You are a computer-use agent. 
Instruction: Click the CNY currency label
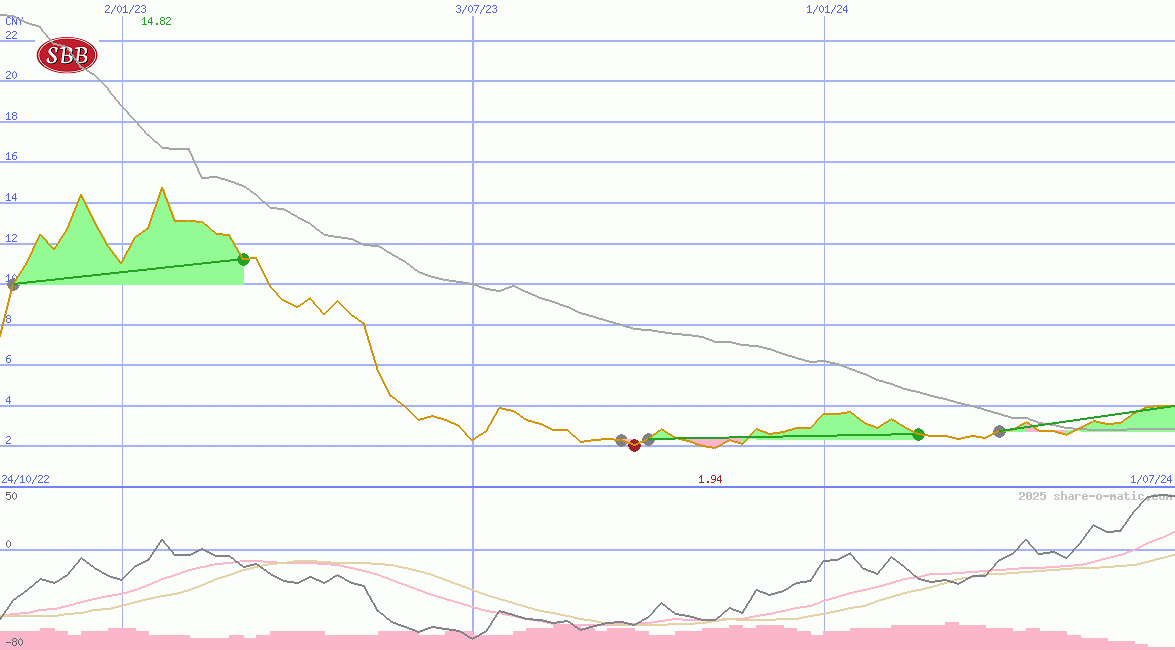tap(14, 20)
